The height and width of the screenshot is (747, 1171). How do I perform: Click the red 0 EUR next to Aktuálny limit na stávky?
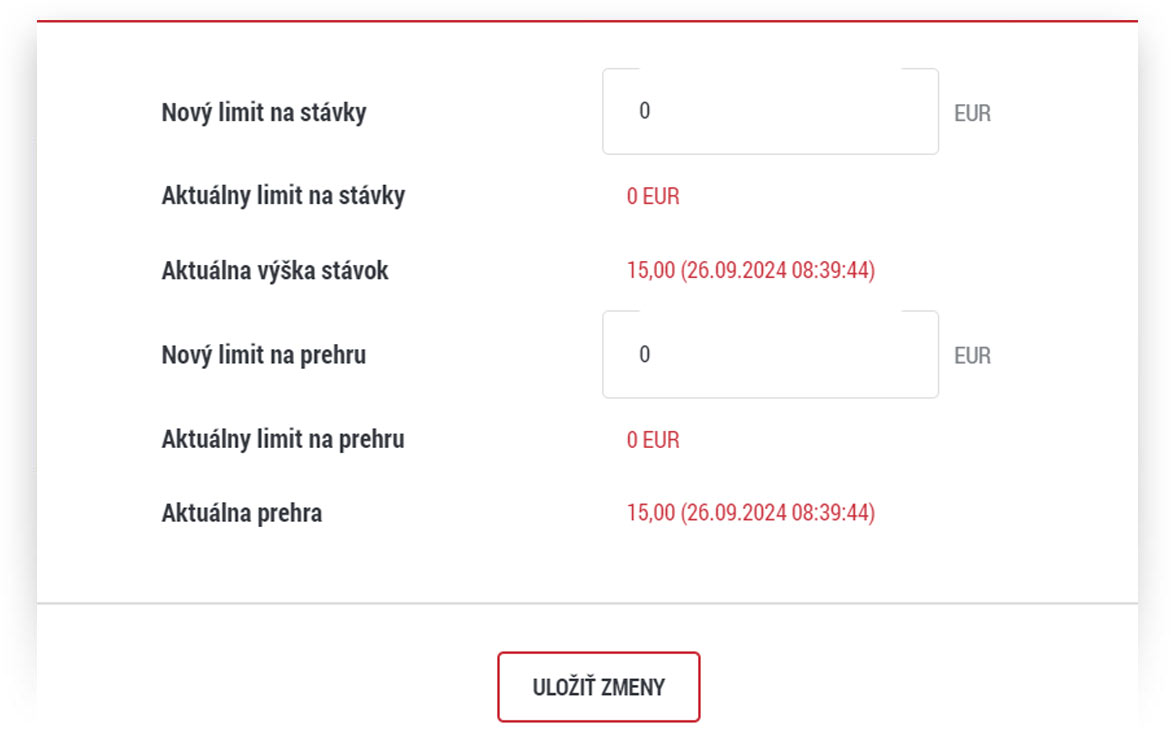click(652, 196)
